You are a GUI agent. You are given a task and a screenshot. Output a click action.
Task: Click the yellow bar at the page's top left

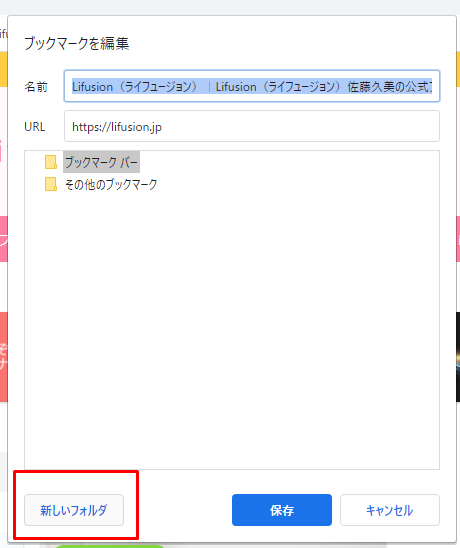pyautogui.click(x=3, y=69)
